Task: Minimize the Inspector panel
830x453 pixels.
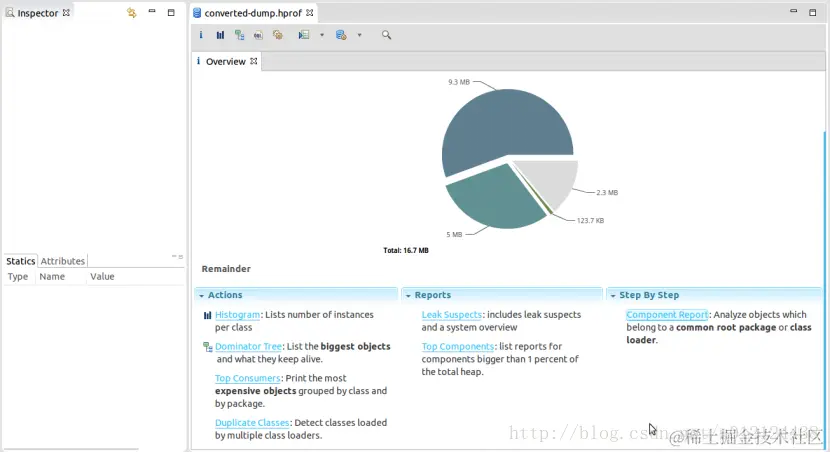Action: click(x=152, y=11)
